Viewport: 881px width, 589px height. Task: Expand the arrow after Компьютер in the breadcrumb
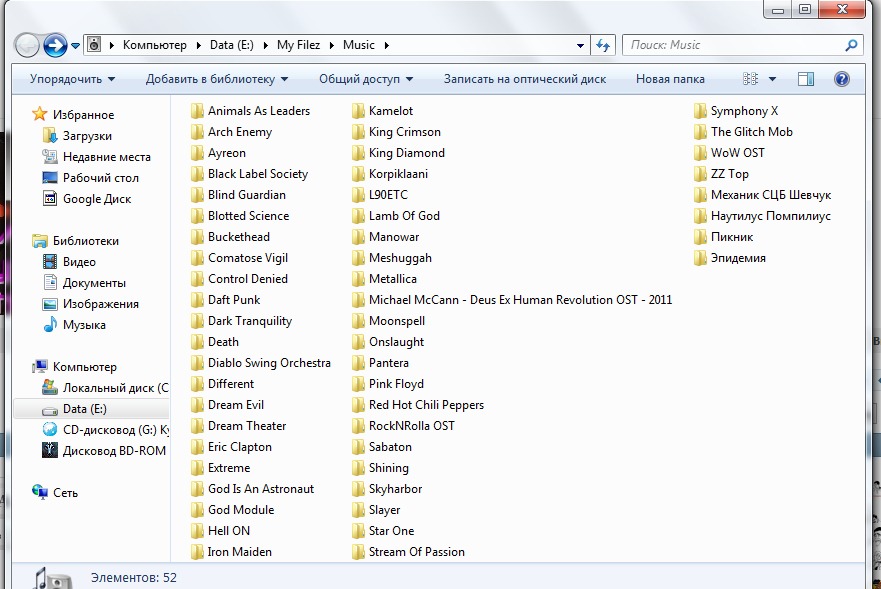pyautogui.click(x=199, y=46)
